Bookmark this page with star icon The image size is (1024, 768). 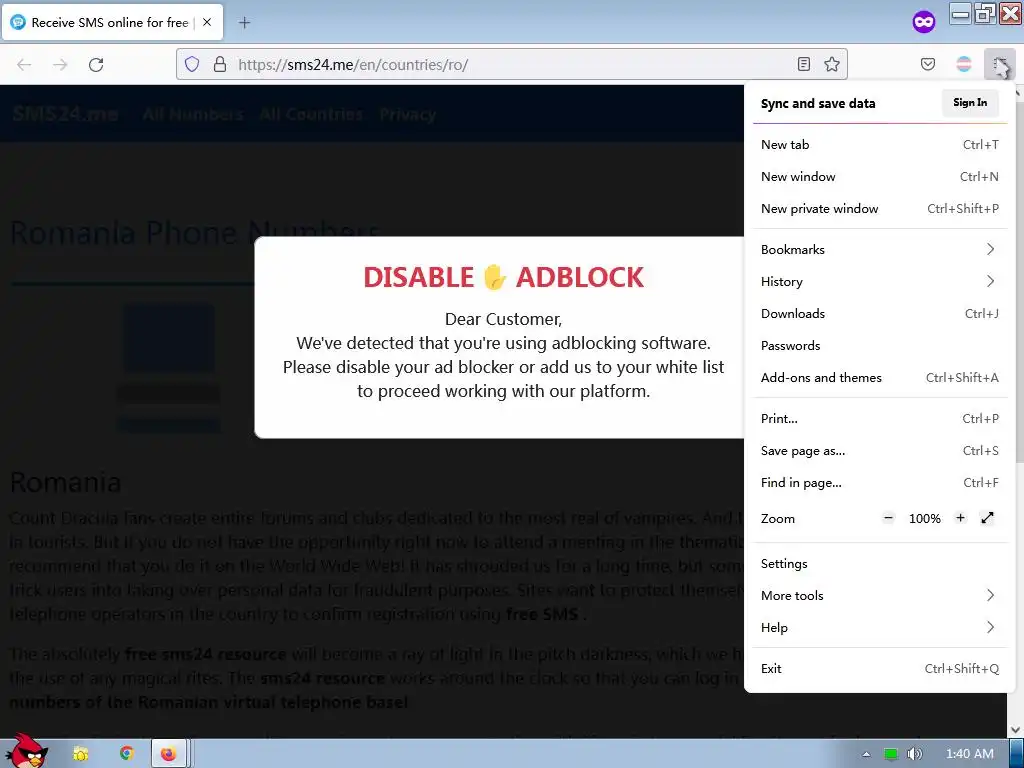(831, 64)
